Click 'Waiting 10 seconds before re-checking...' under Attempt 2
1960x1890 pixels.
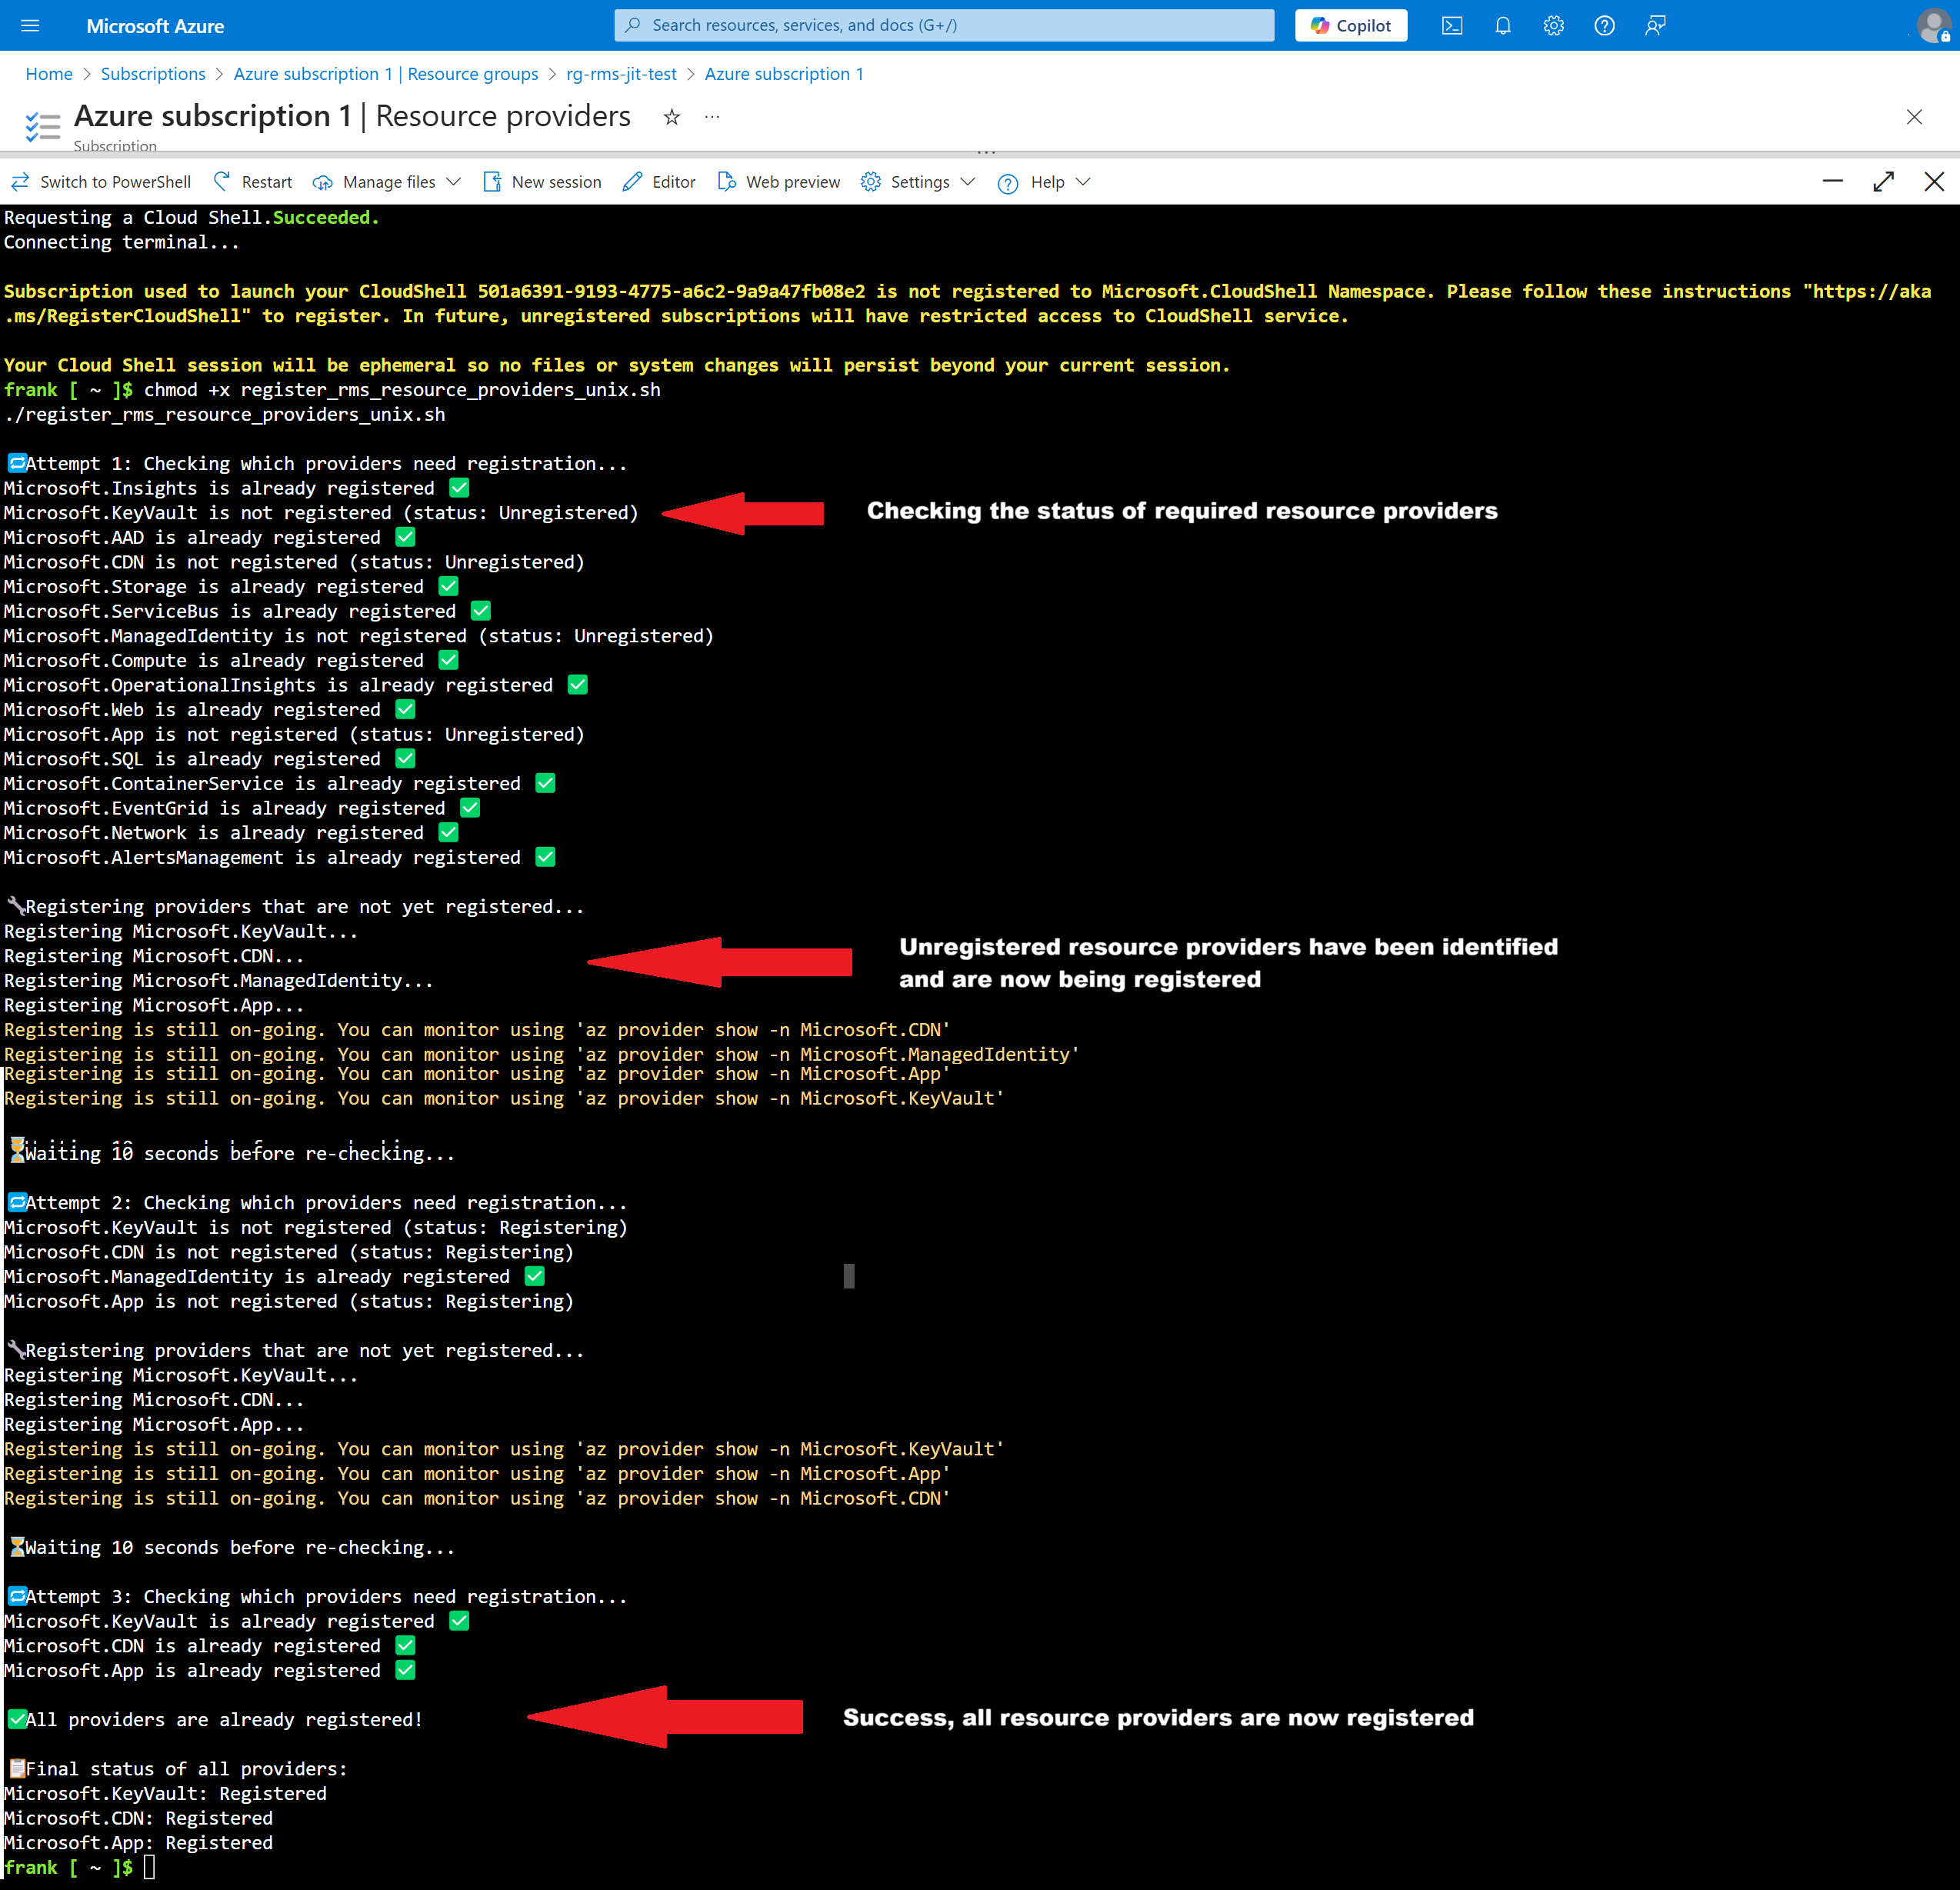231,1548
